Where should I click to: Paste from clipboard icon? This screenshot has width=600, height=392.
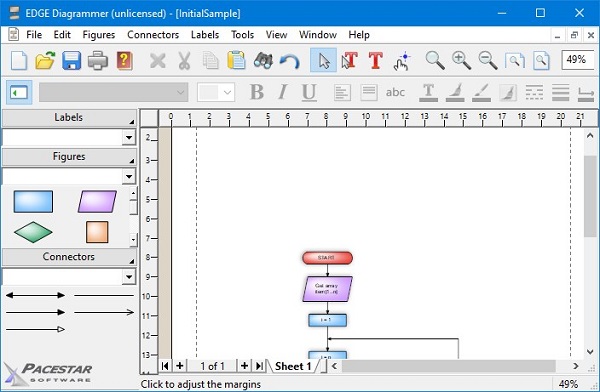pyautogui.click(x=236, y=60)
